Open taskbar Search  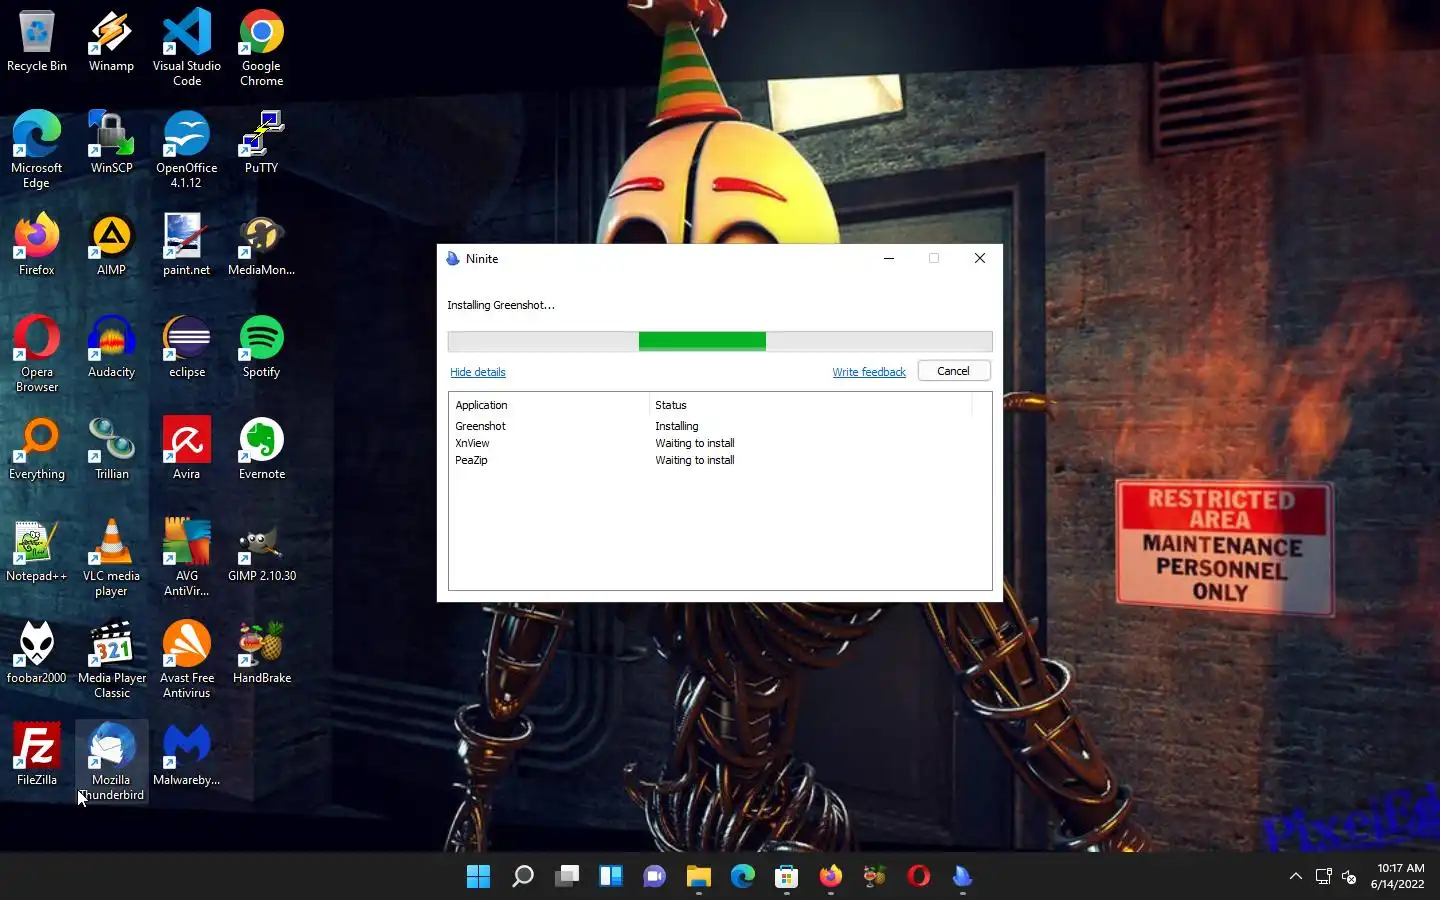click(x=523, y=877)
